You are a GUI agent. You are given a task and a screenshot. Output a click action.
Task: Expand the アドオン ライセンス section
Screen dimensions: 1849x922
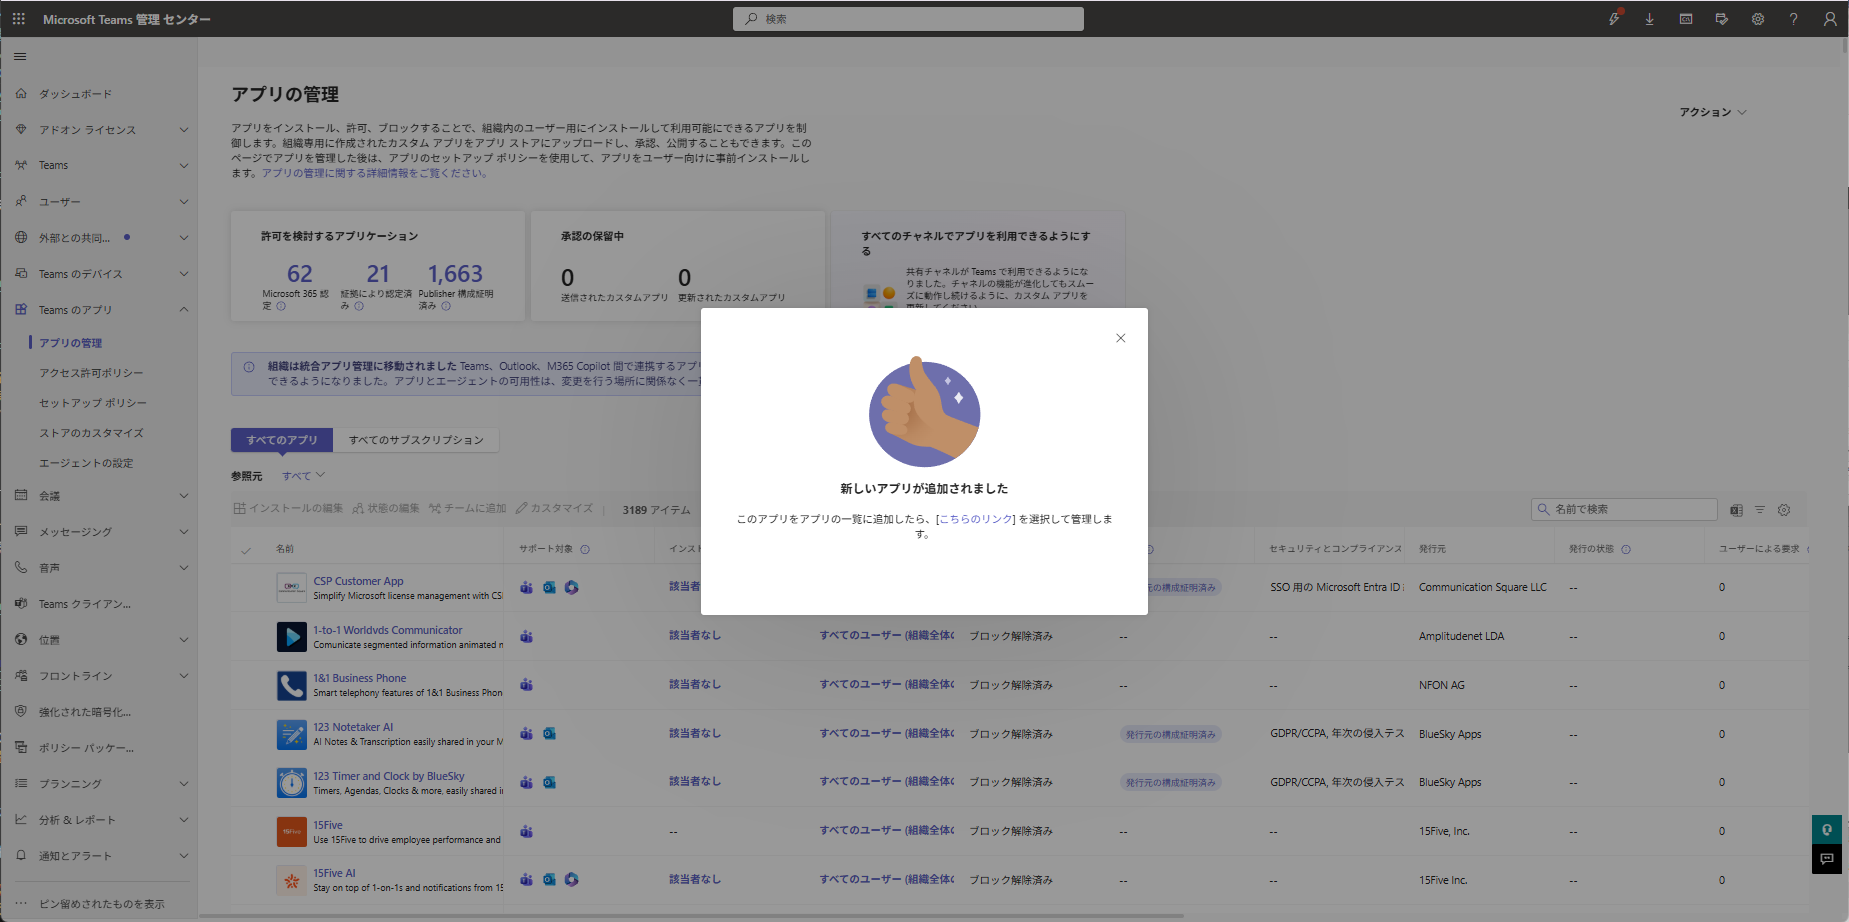click(184, 130)
